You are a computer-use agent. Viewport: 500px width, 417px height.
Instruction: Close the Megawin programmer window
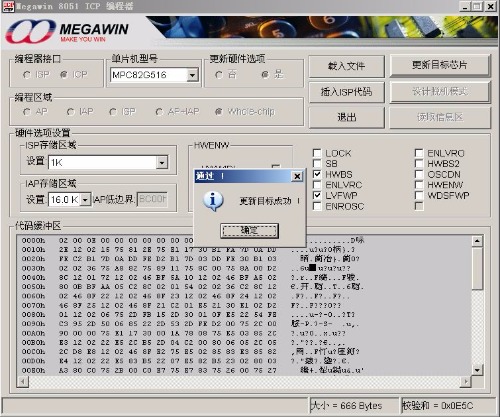point(490,6)
